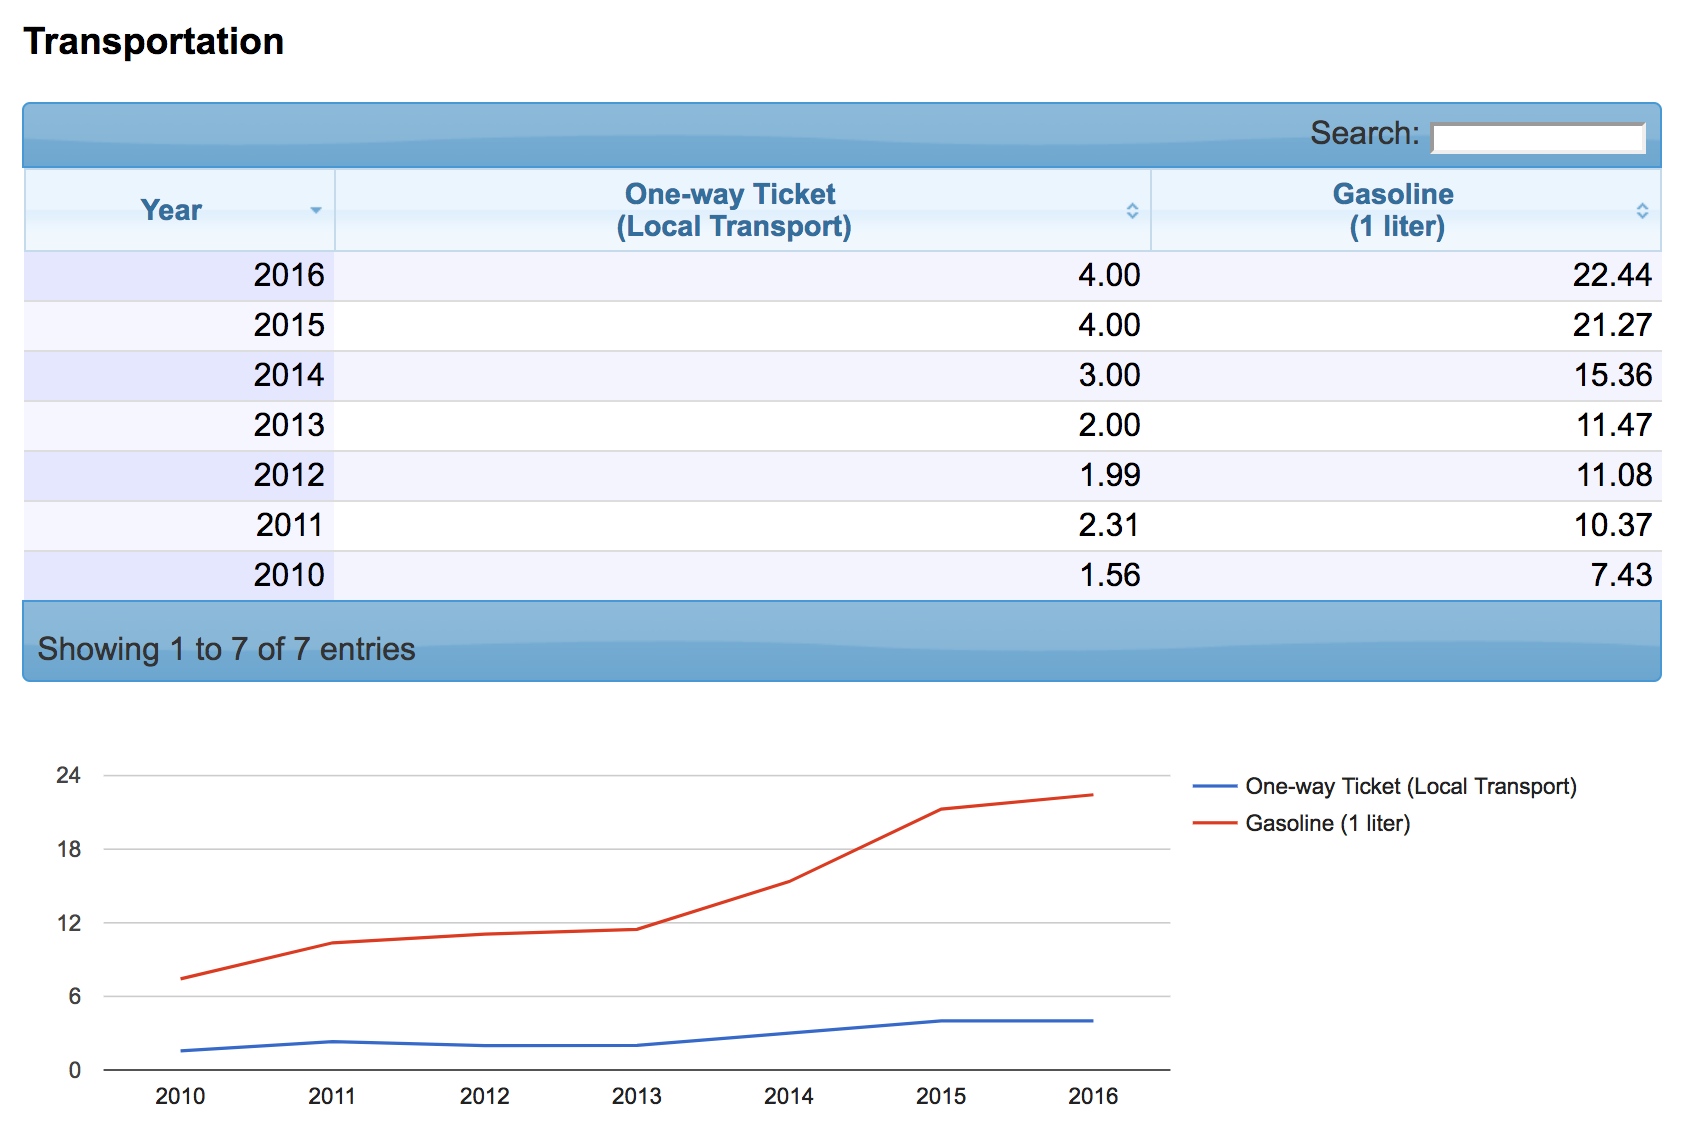Click the 7.43 gasoline value for 2010

(x=1620, y=575)
